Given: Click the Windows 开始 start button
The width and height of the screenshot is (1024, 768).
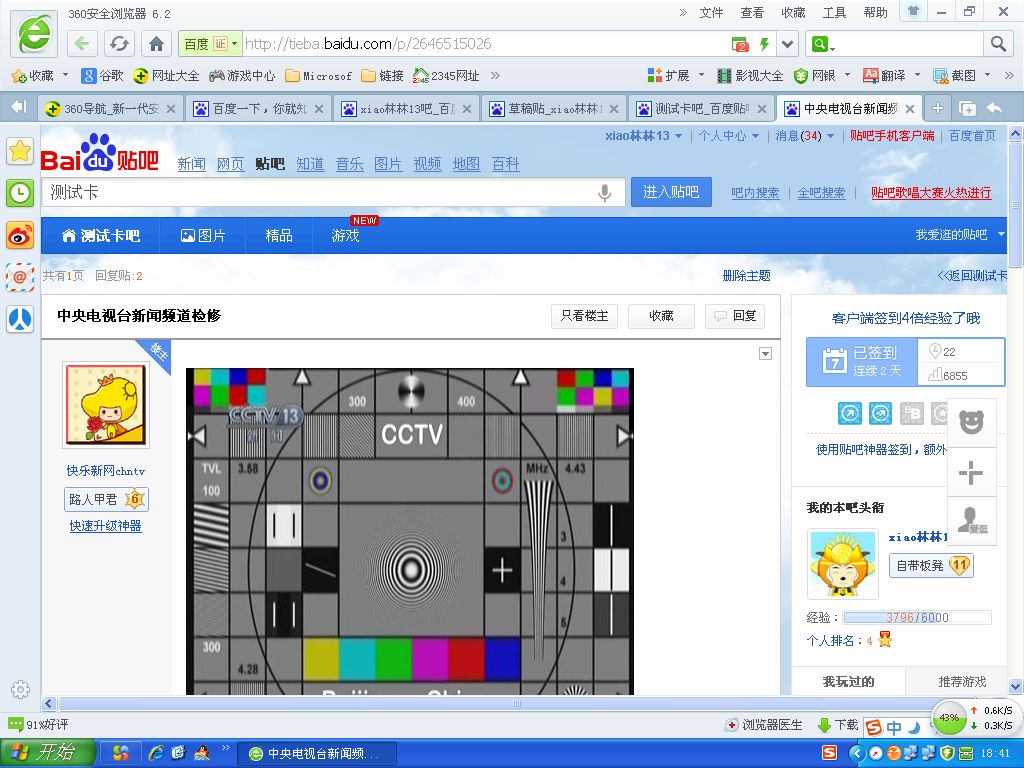Looking at the screenshot, I should coord(47,753).
